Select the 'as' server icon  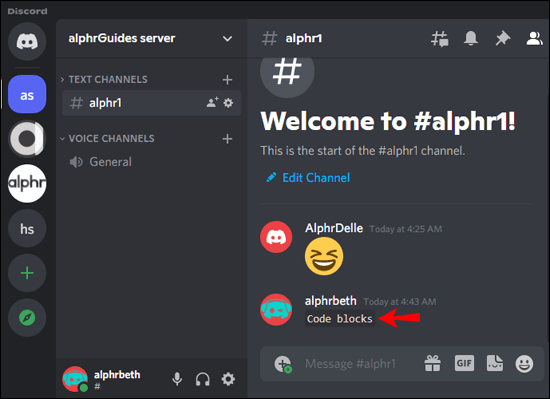[27, 94]
